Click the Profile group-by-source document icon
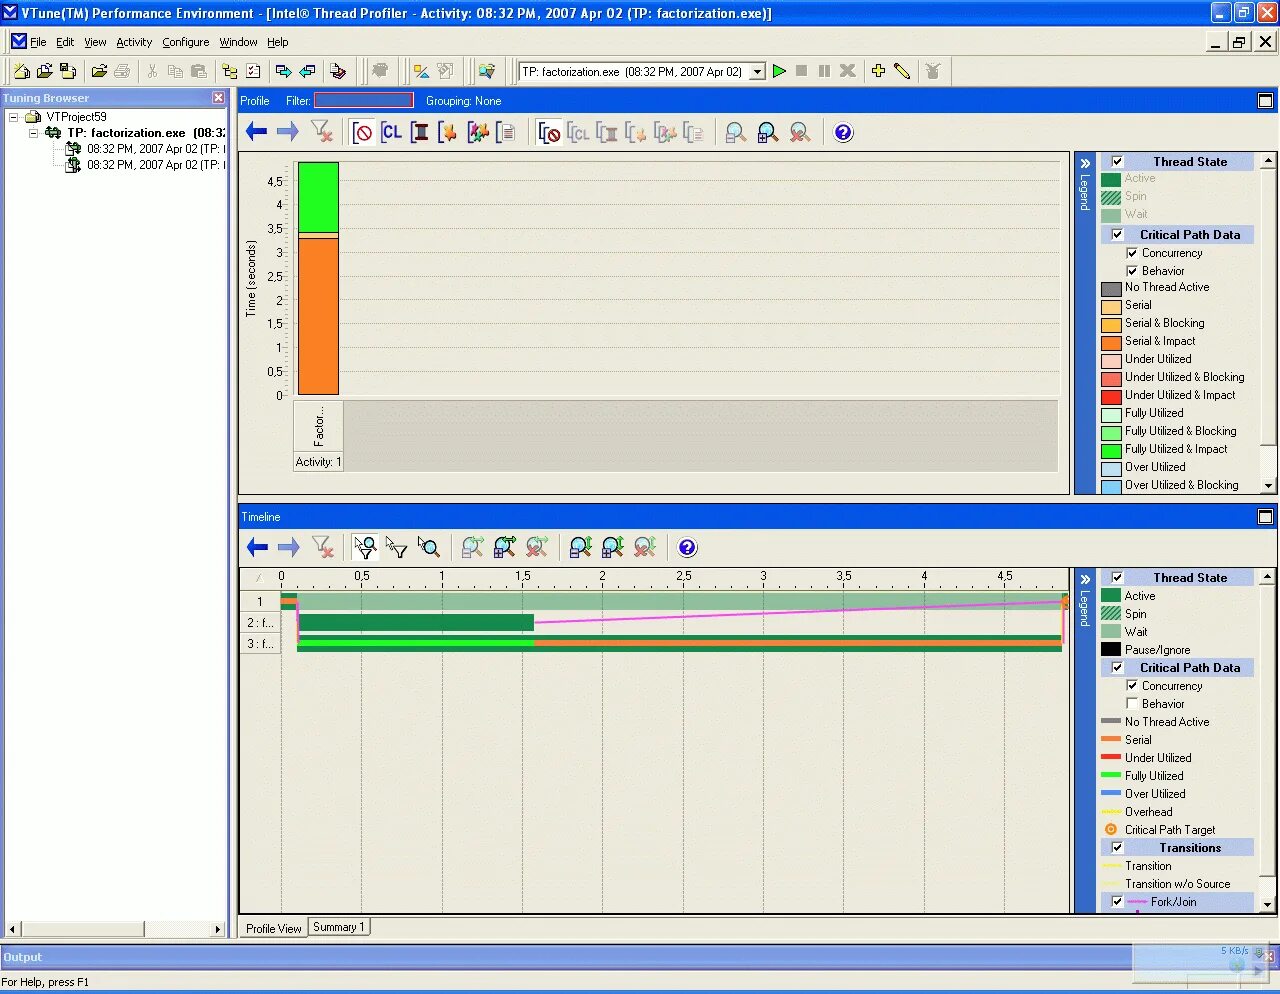The width and height of the screenshot is (1280, 994). [506, 132]
